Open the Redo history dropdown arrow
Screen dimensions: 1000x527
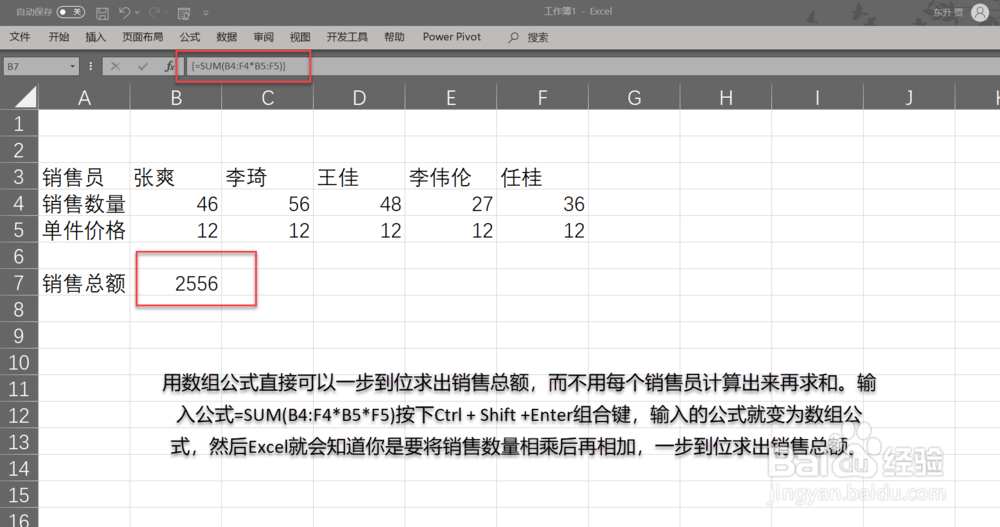click(x=166, y=13)
